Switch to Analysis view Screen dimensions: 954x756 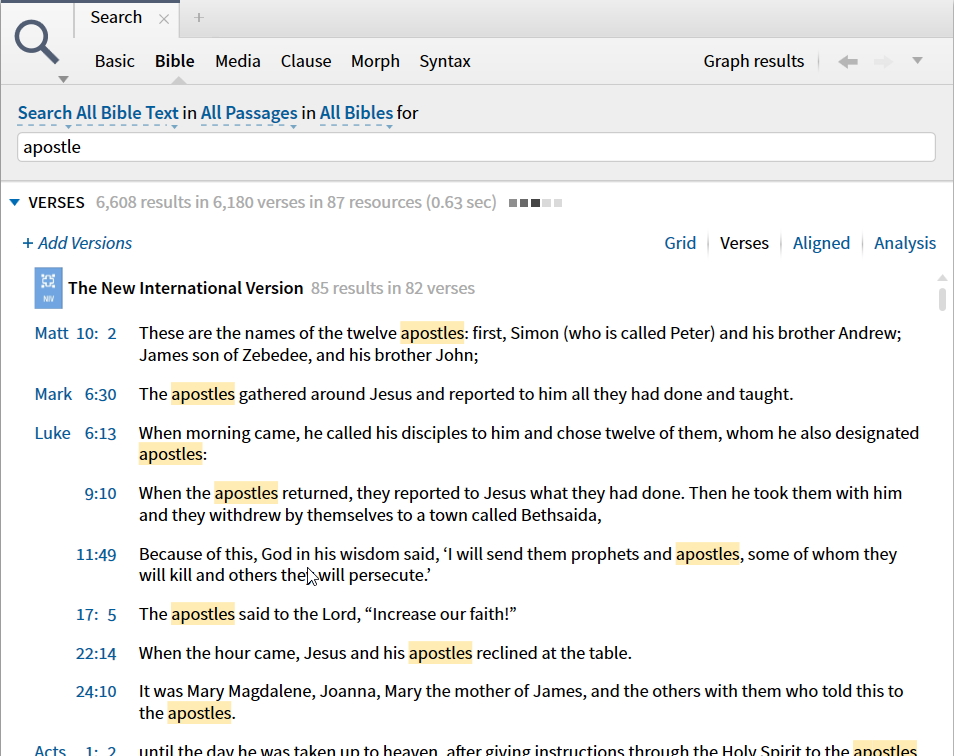click(905, 243)
